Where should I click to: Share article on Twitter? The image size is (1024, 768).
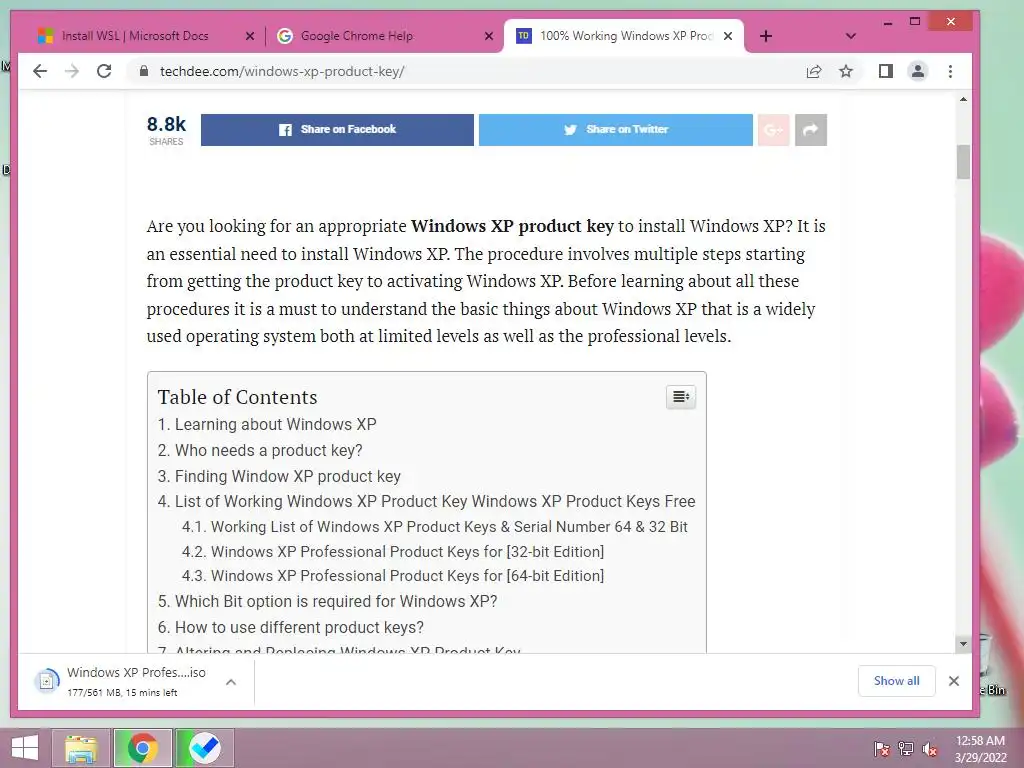point(615,129)
